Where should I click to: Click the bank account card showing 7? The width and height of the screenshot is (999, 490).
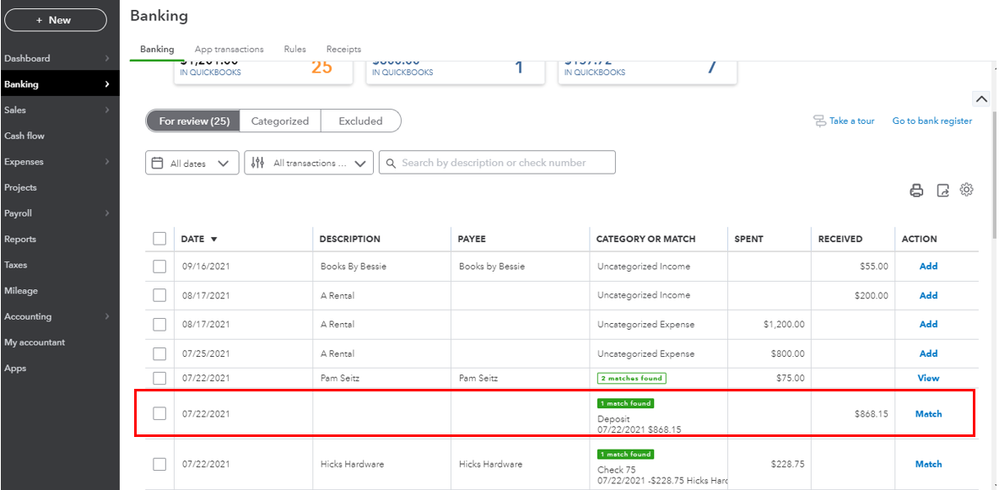647,71
